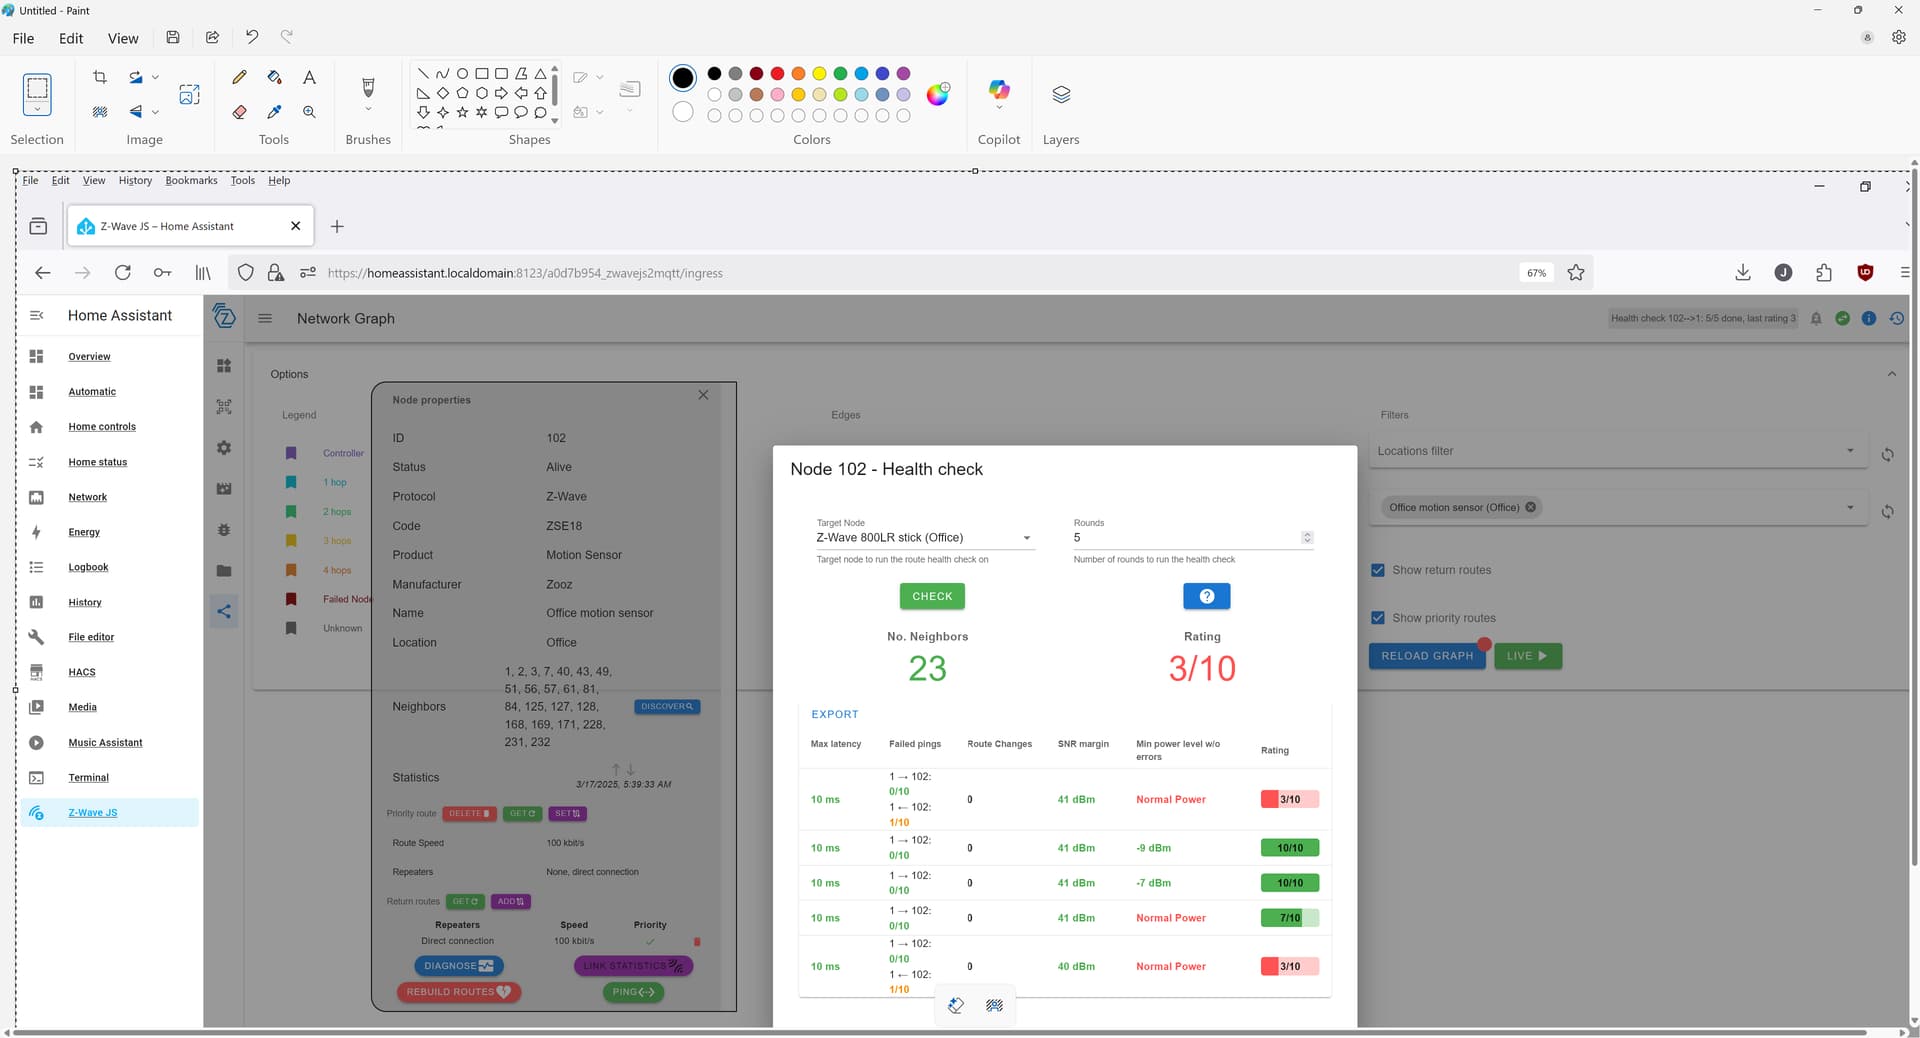Viewport: 1920px width, 1038px height.
Task: Click the Magnifier zoom tool
Action: (309, 112)
